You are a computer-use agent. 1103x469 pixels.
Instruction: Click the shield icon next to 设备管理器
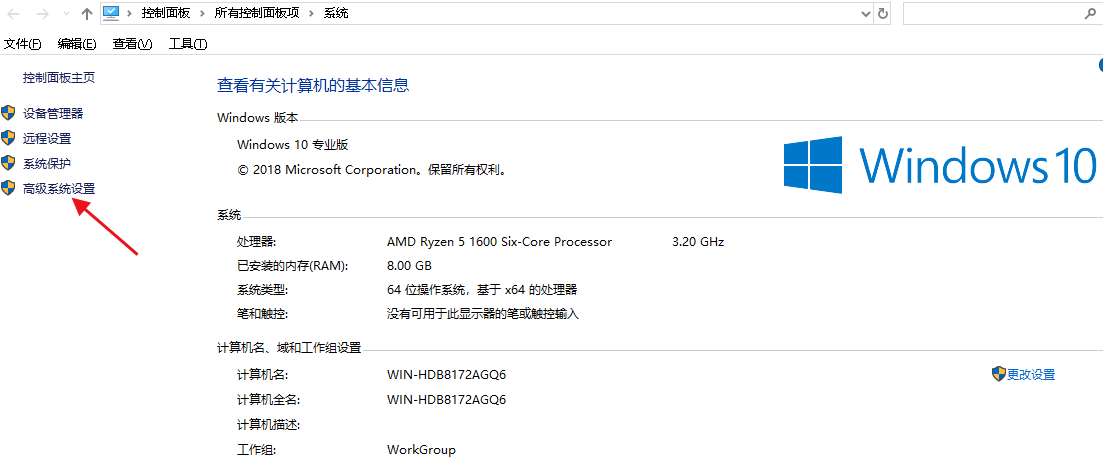(x=8, y=113)
